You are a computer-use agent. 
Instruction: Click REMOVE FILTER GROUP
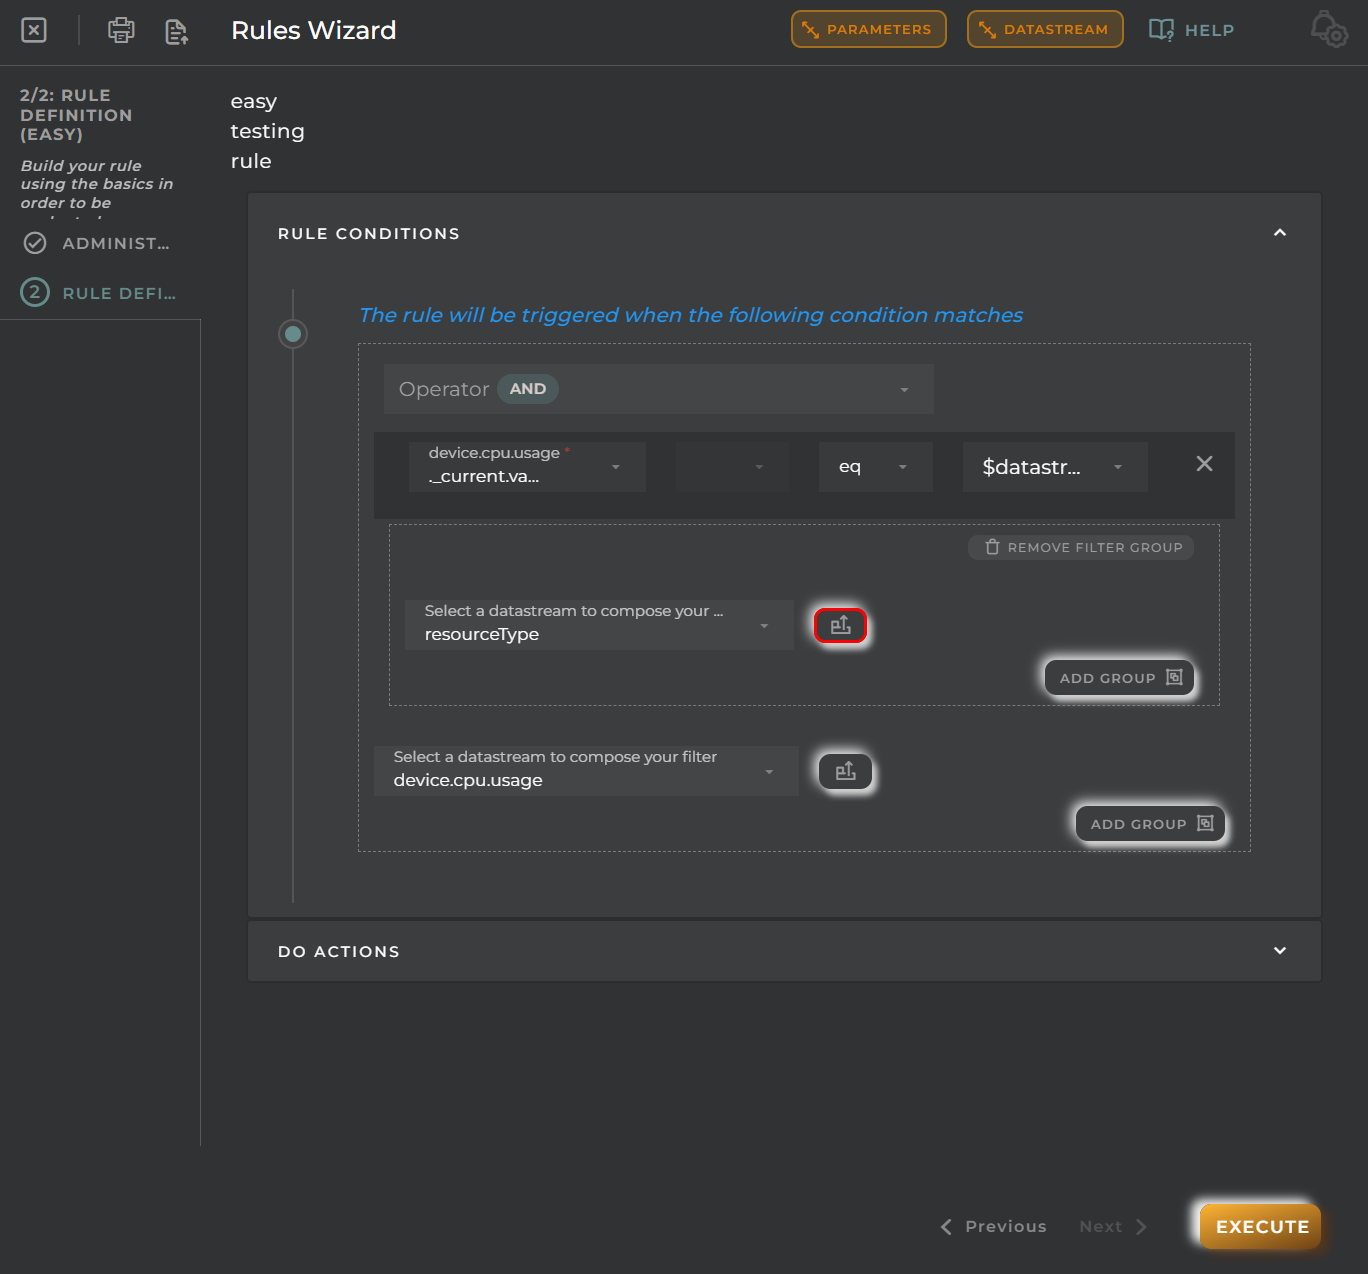click(1081, 547)
